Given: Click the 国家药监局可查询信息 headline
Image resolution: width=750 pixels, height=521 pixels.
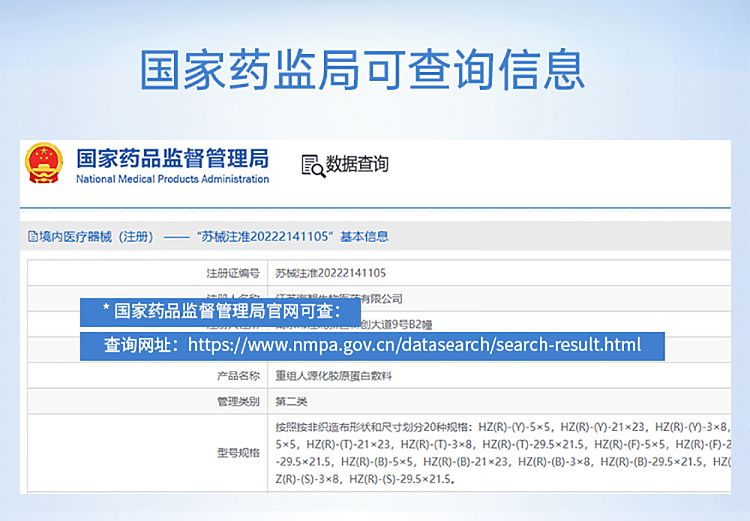Looking at the screenshot, I should (x=363, y=69).
